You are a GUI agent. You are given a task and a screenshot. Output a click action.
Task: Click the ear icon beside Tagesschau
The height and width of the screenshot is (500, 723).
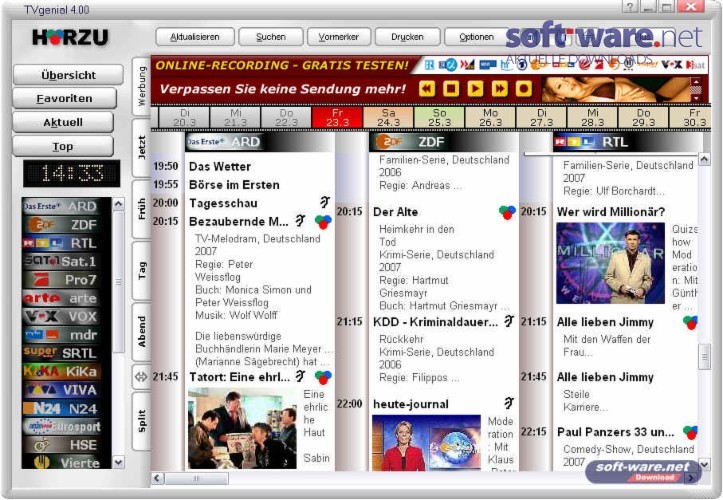325,202
